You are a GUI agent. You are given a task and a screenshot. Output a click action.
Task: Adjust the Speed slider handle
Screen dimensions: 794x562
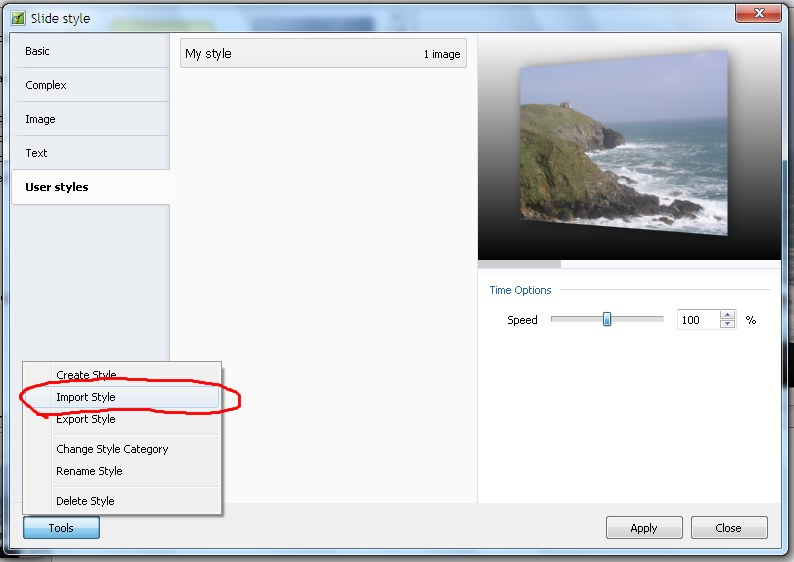point(606,320)
